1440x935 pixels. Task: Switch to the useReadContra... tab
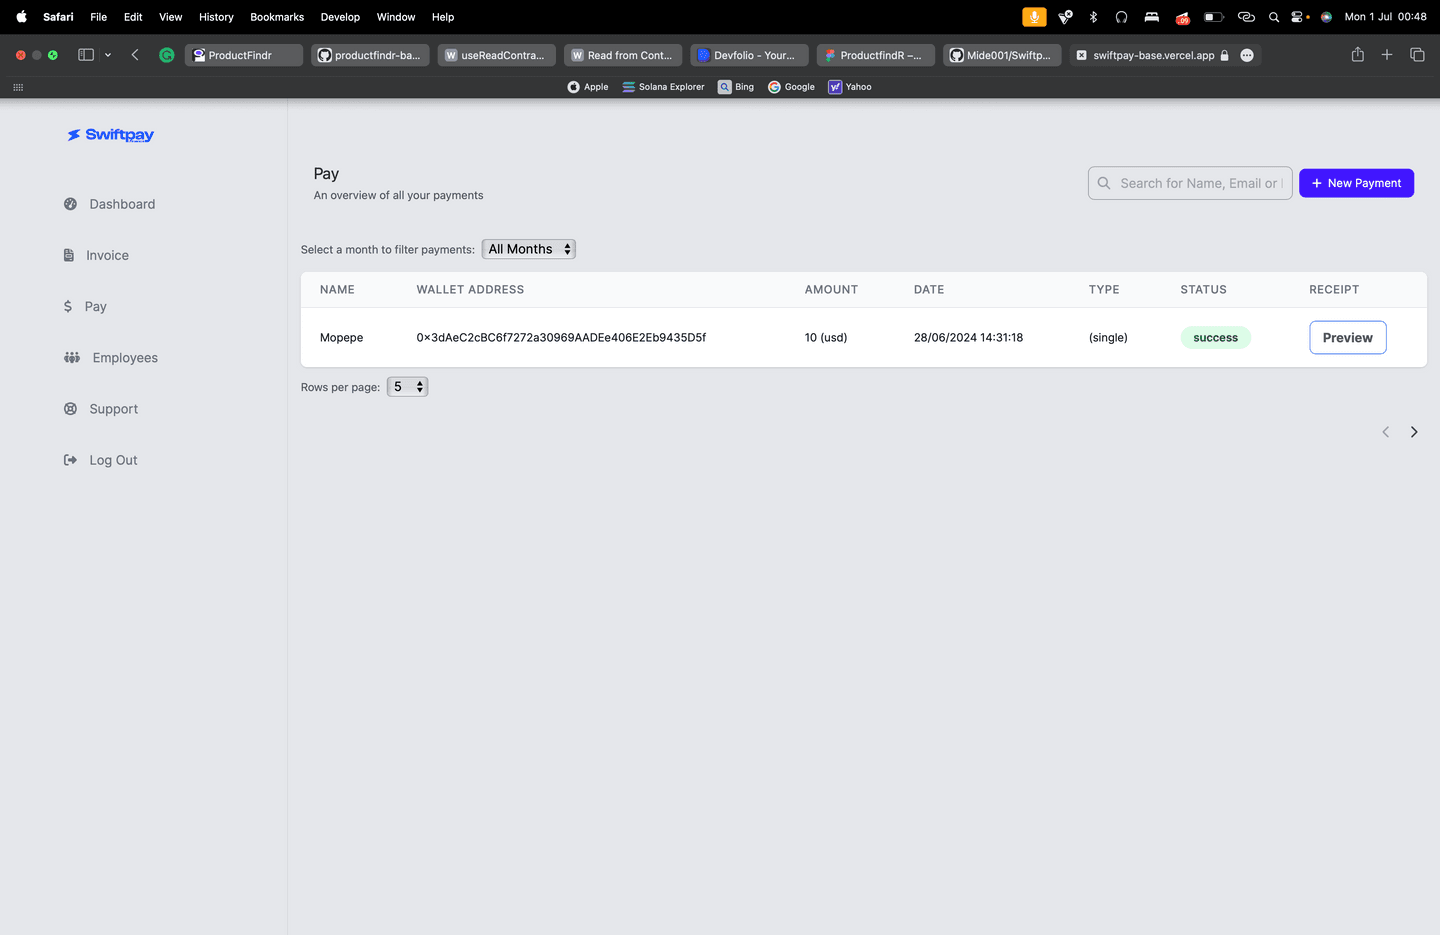point(497,55)
